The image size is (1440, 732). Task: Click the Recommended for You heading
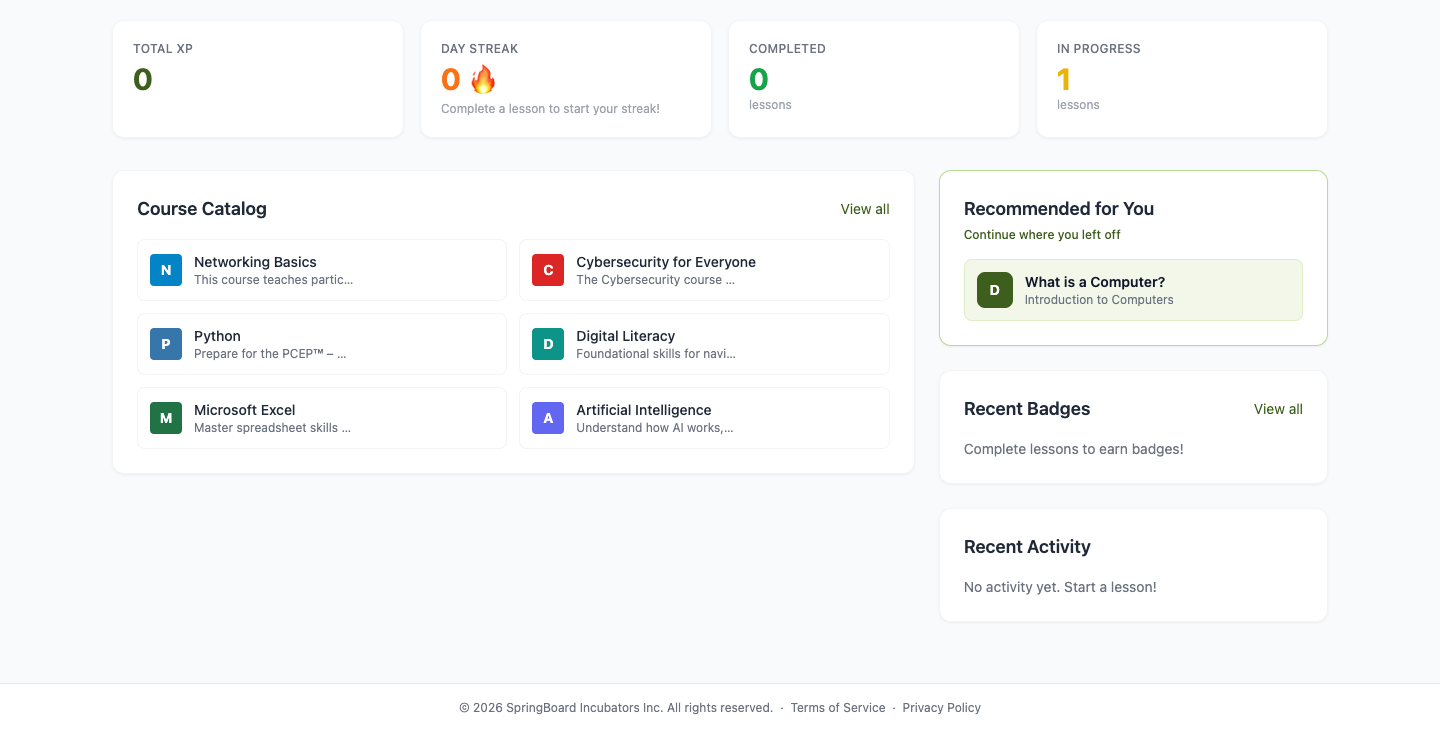pyautogui.click(x=1059, y=209)
